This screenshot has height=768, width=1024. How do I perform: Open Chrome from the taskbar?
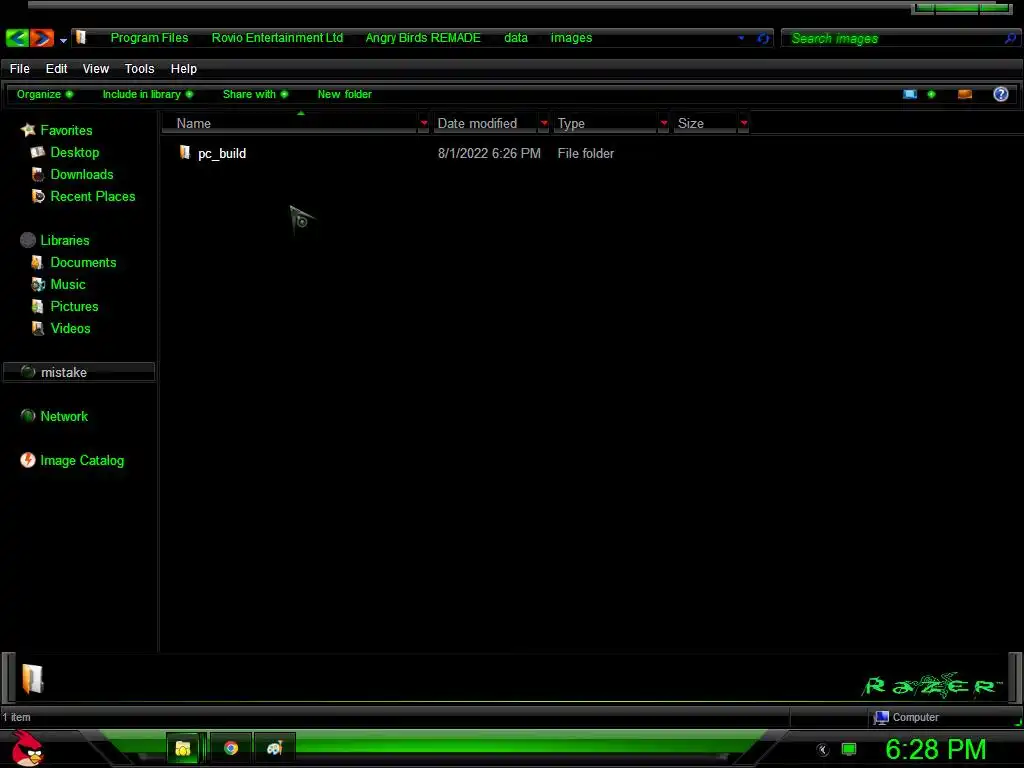tap(231, 748)
